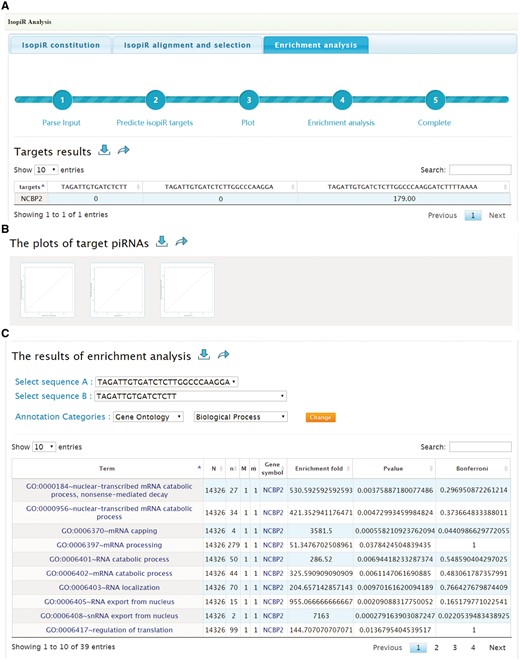Select the Enrichment analysis tab
Screen dimensions: 520x660
(x=316, y=45)
